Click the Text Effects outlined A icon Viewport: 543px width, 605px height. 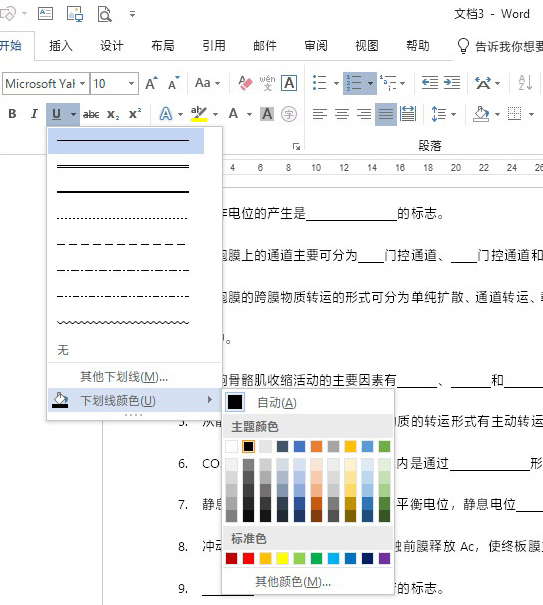[166, 114]
